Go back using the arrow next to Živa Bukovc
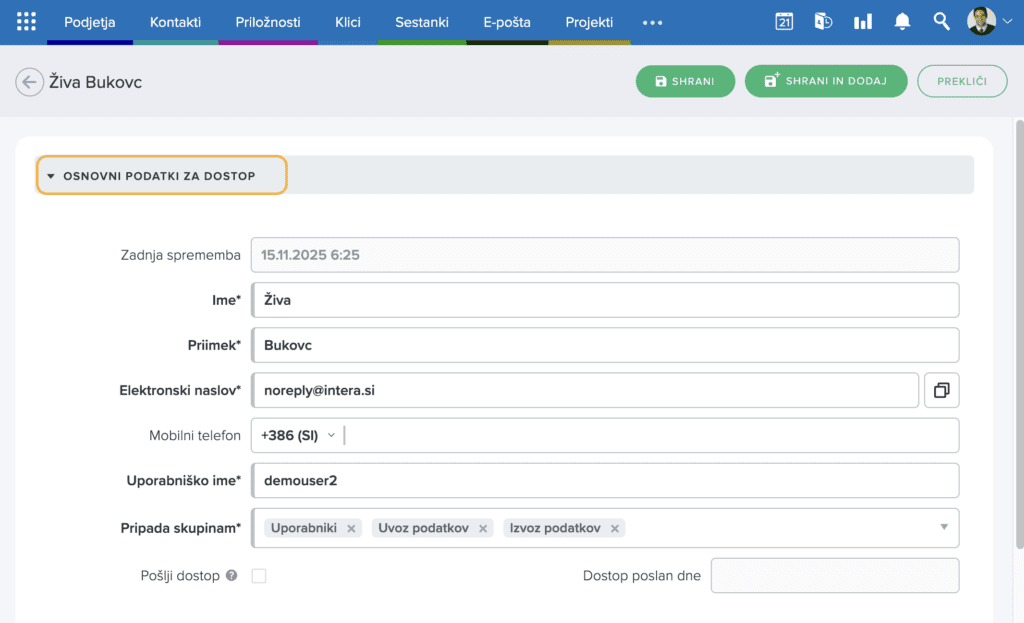Viewport: 1024px width, 623px height. [x=29, y=82]
